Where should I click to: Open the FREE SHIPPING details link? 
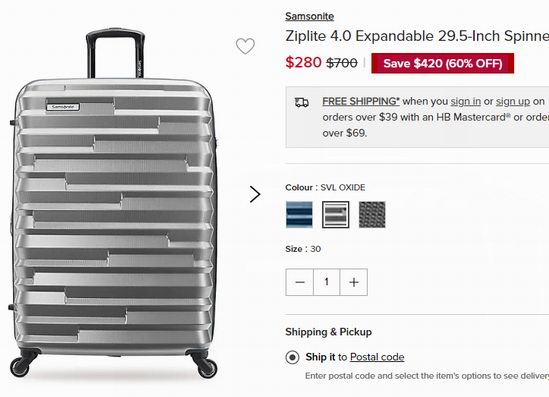361,101
